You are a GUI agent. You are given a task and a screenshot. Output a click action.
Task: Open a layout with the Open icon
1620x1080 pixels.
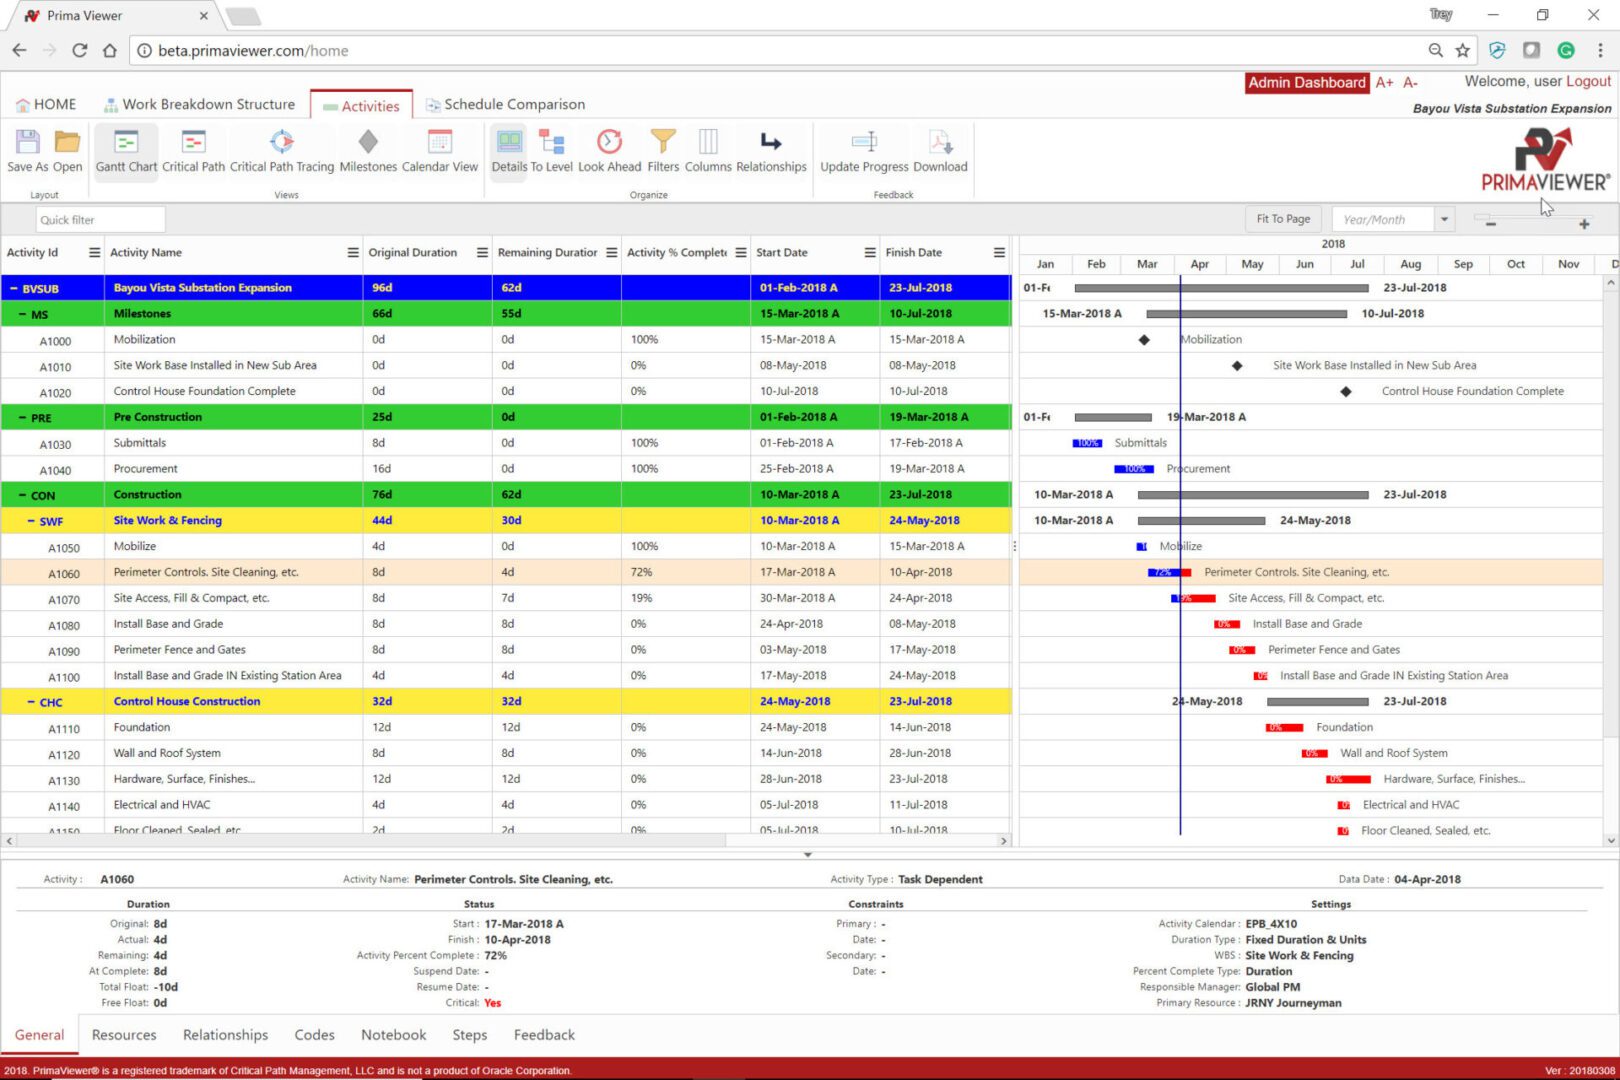67,142
